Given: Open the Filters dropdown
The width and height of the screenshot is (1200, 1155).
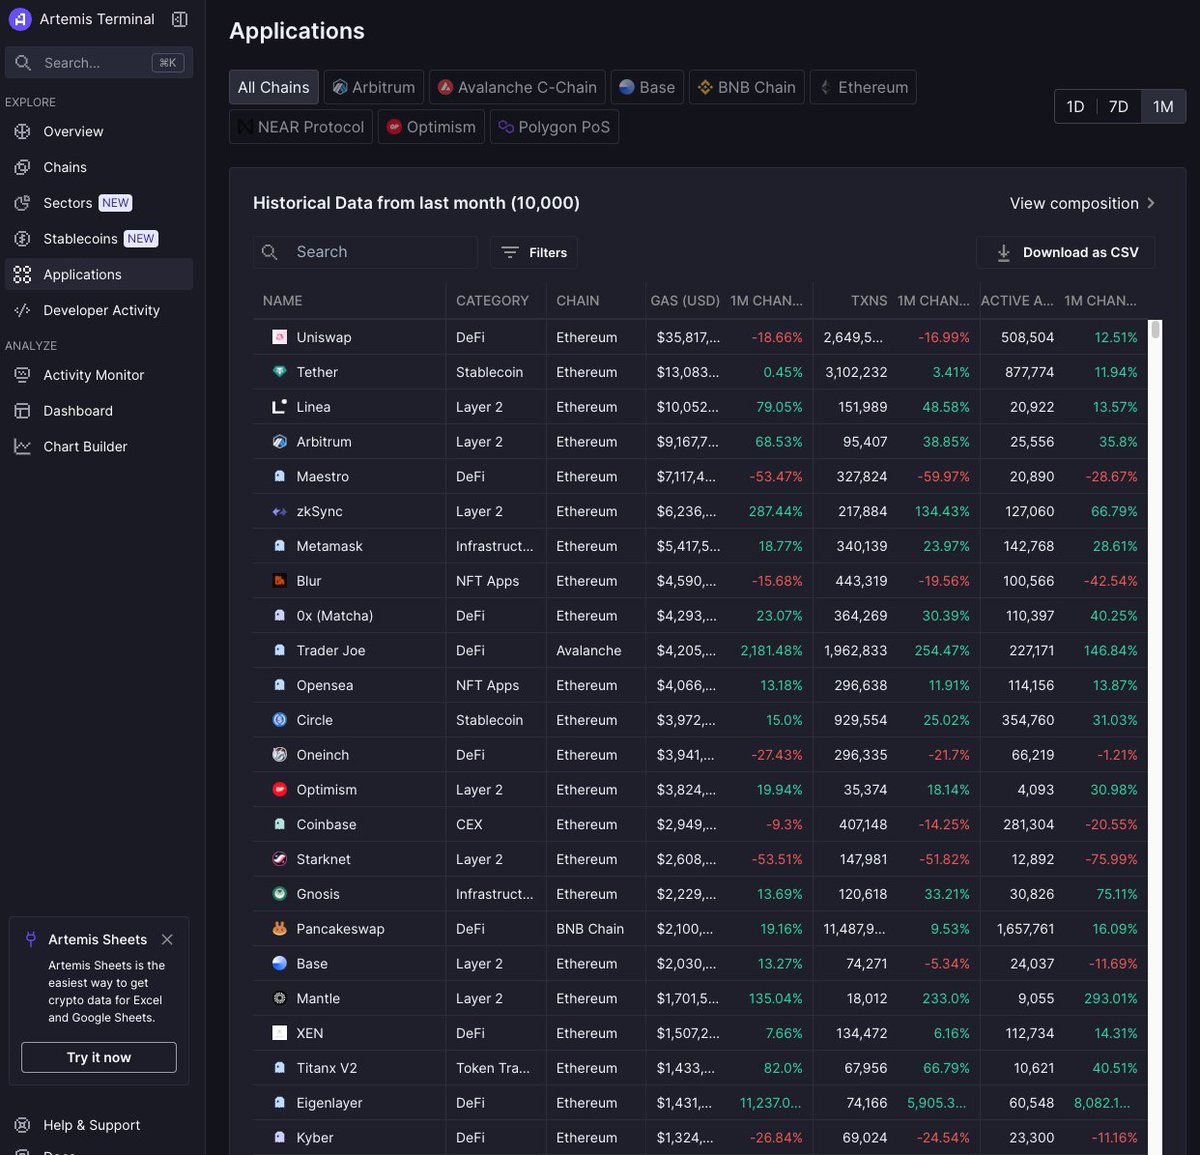Looking at the screenshot, I should pyautogui.click(x=534, y=252).
